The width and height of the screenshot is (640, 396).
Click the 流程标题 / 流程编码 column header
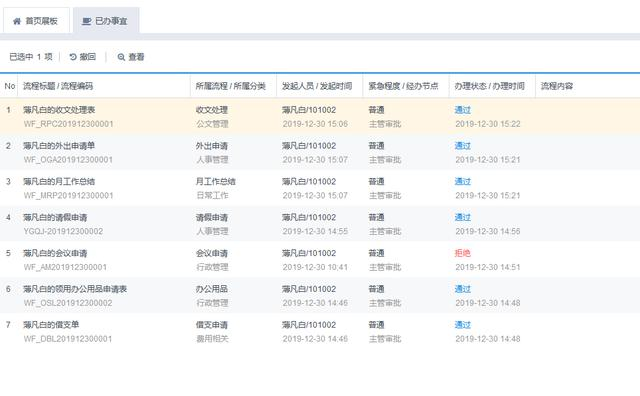coord(58,86)
